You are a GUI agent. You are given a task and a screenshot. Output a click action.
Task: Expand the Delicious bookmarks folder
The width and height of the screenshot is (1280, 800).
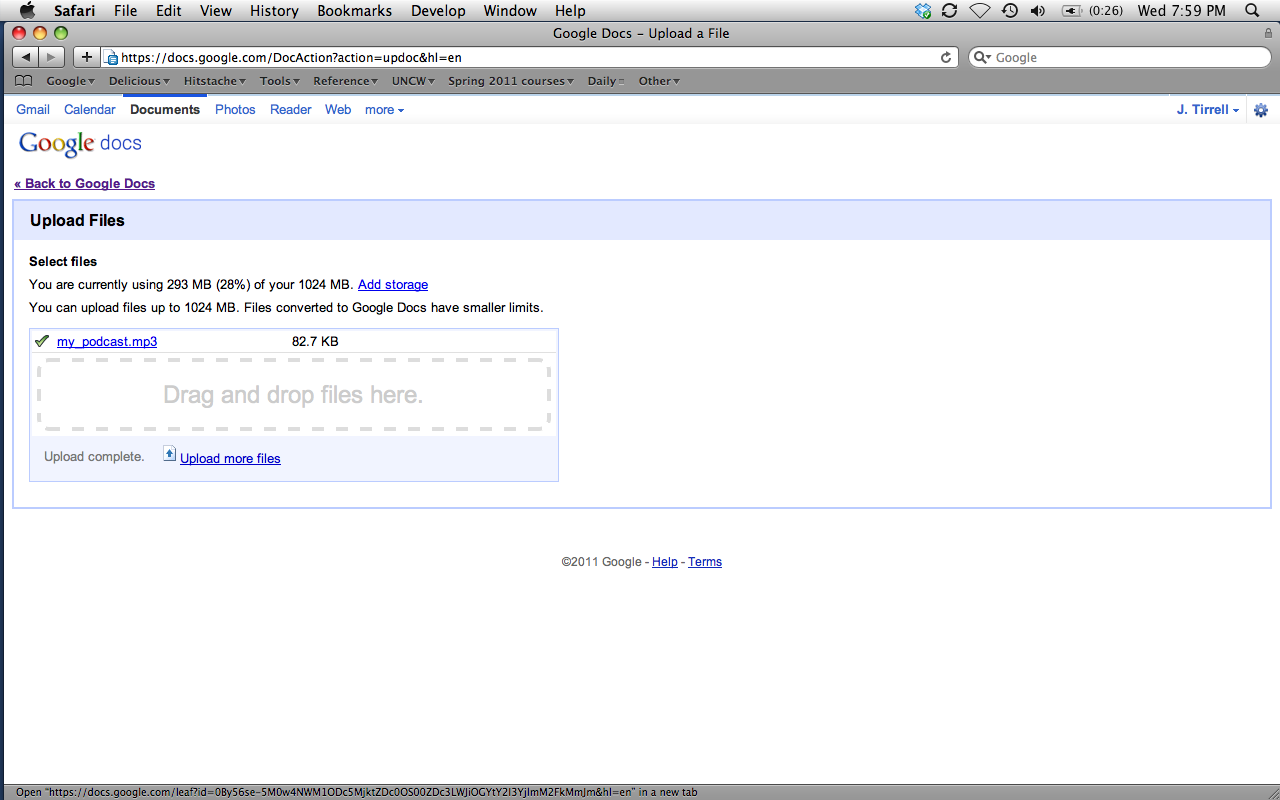point(139,81)
